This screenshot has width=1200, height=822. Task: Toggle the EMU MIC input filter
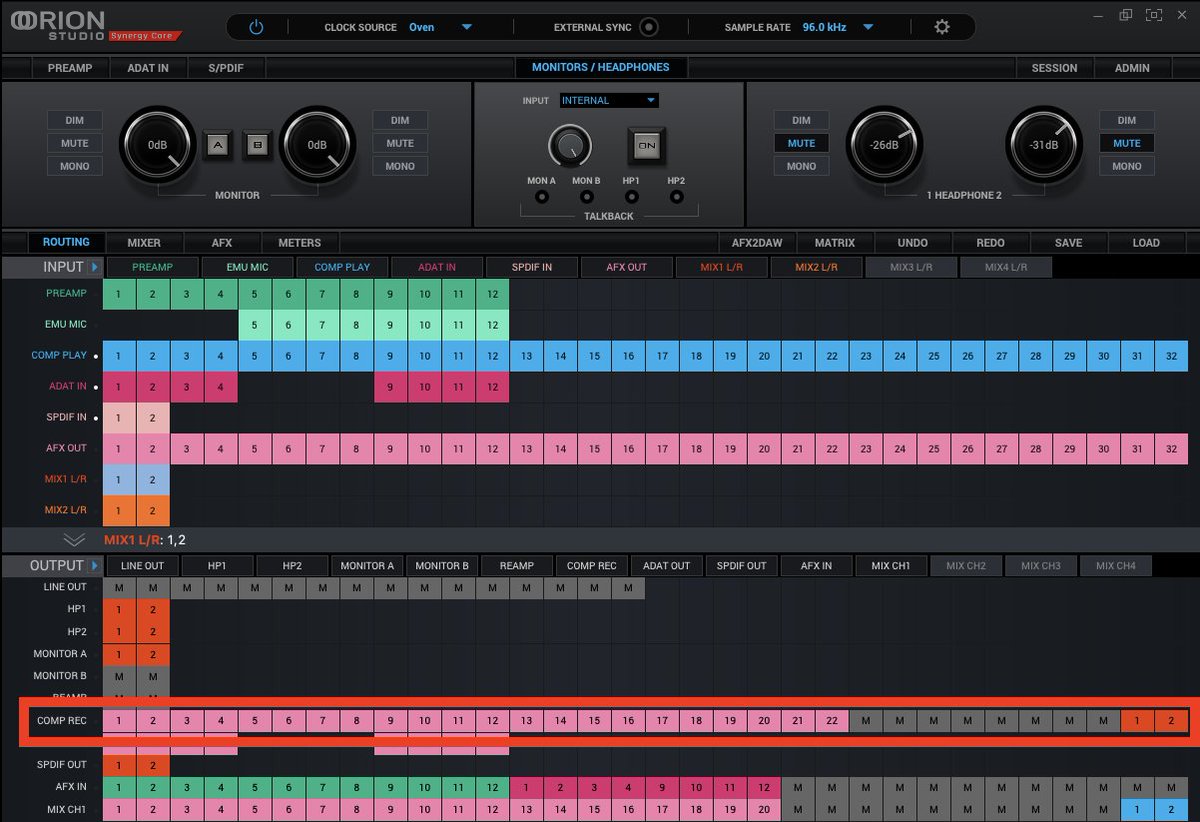pyautogui.click(x=248, y=267)
